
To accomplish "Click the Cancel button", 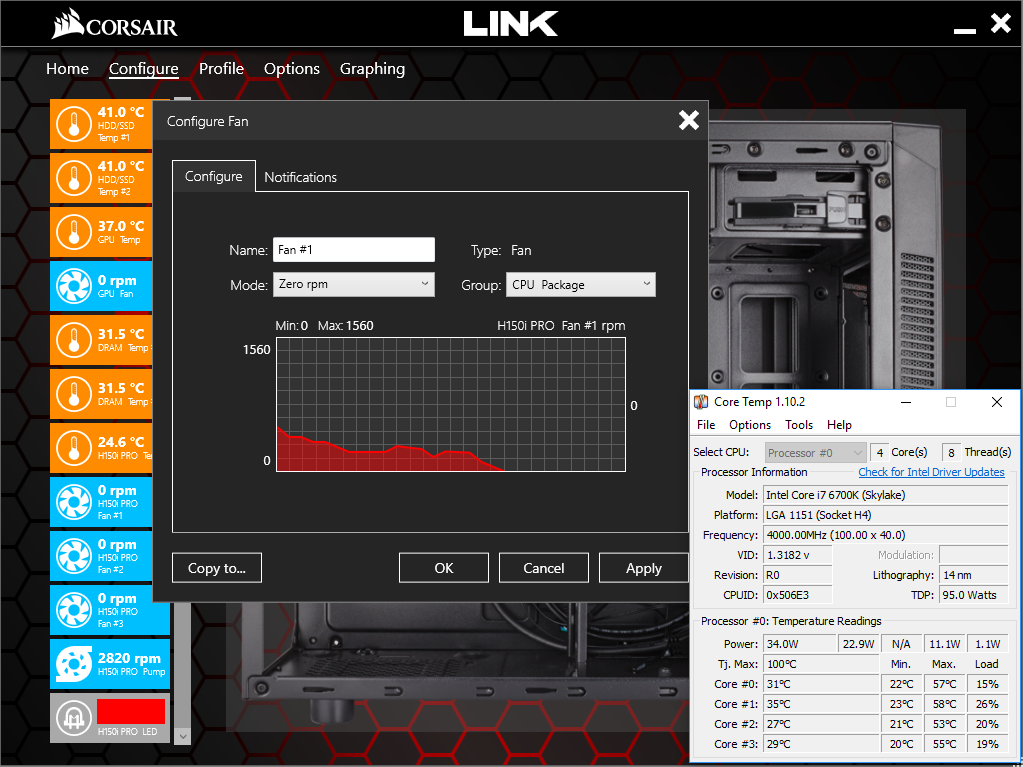I will pyautogui.click(x=543, y=567).
